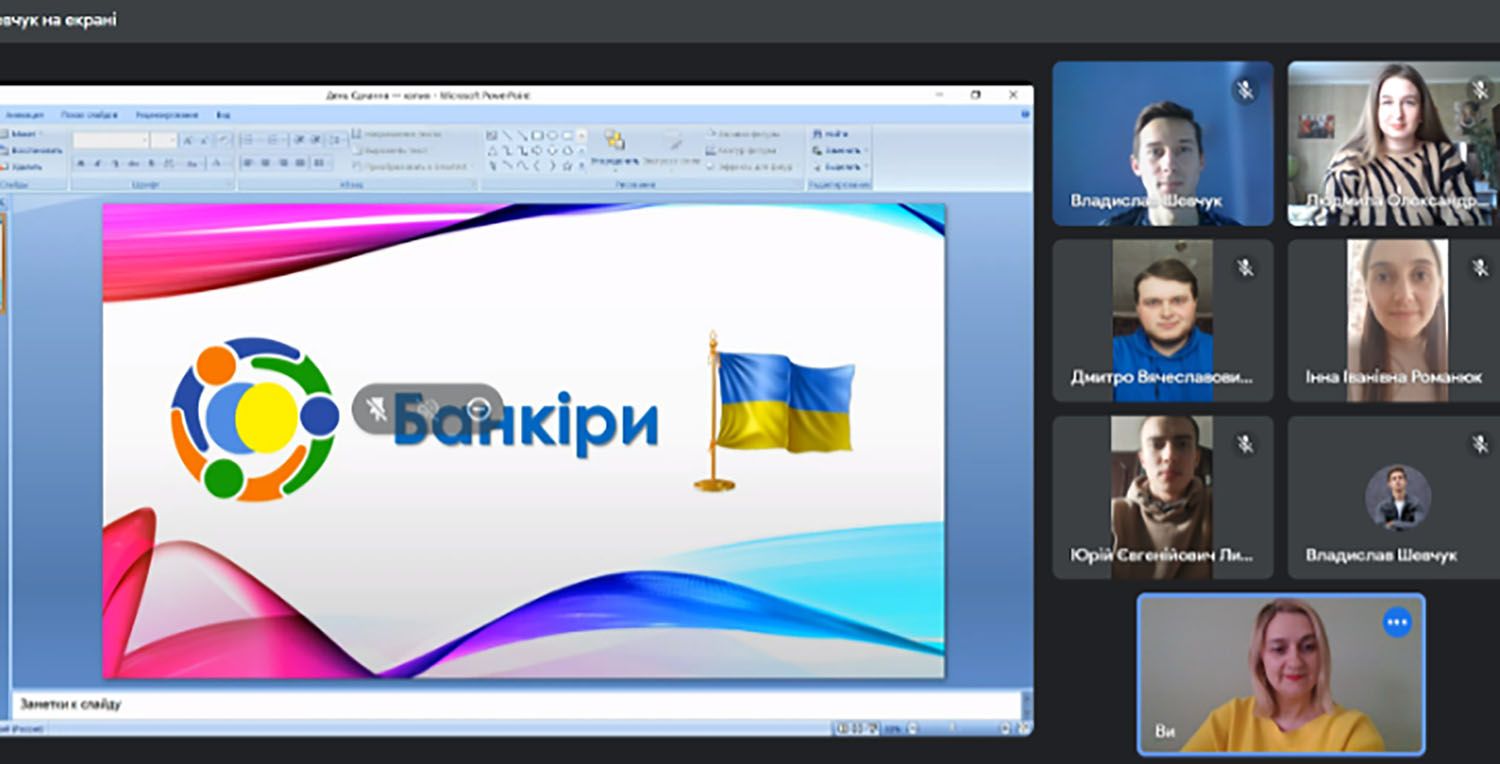Image resolution: width=1500 pixels, height=764 pixels.
Task: Open Контур фигуры shape outline
Action: [x=743, y=151]
